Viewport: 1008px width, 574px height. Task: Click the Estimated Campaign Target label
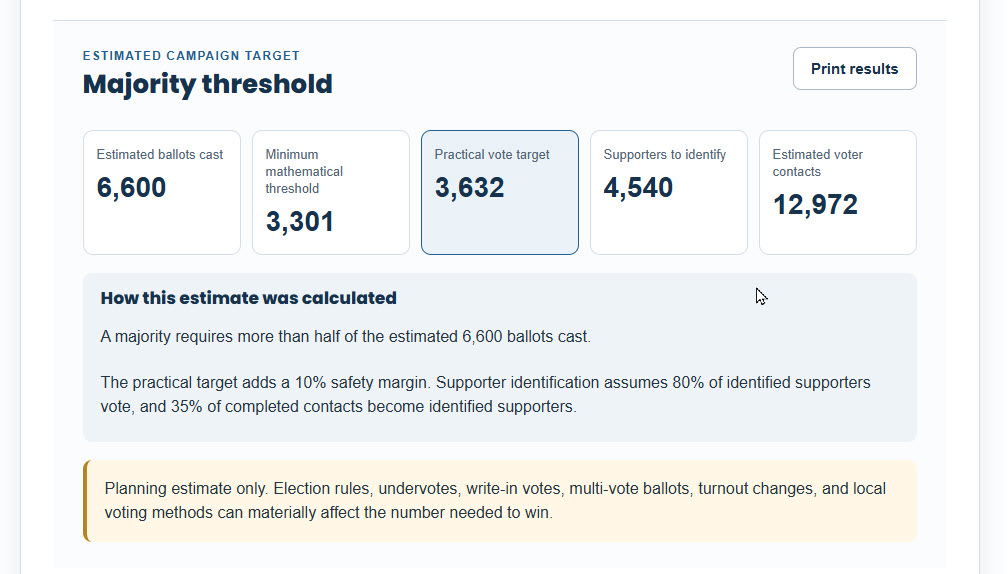[x=191, y=56]
